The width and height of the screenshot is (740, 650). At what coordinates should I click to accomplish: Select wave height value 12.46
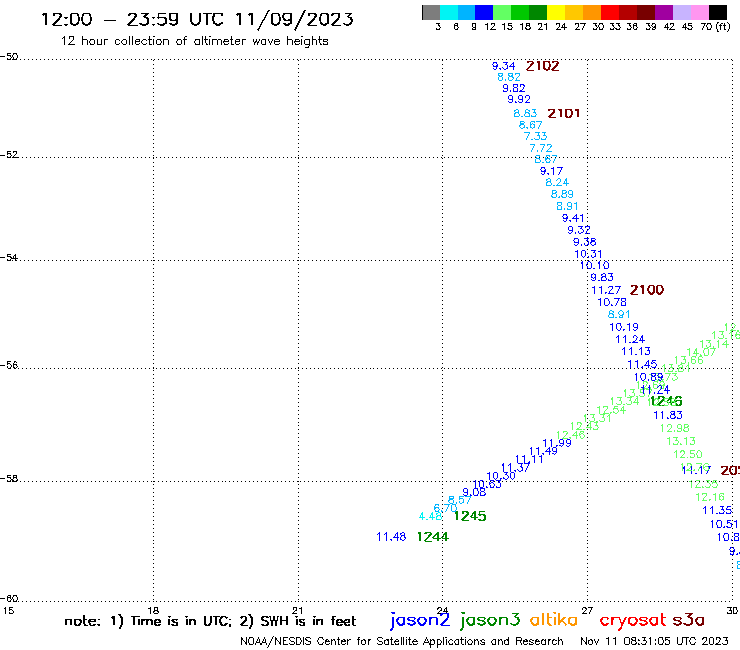coord(571,435)
